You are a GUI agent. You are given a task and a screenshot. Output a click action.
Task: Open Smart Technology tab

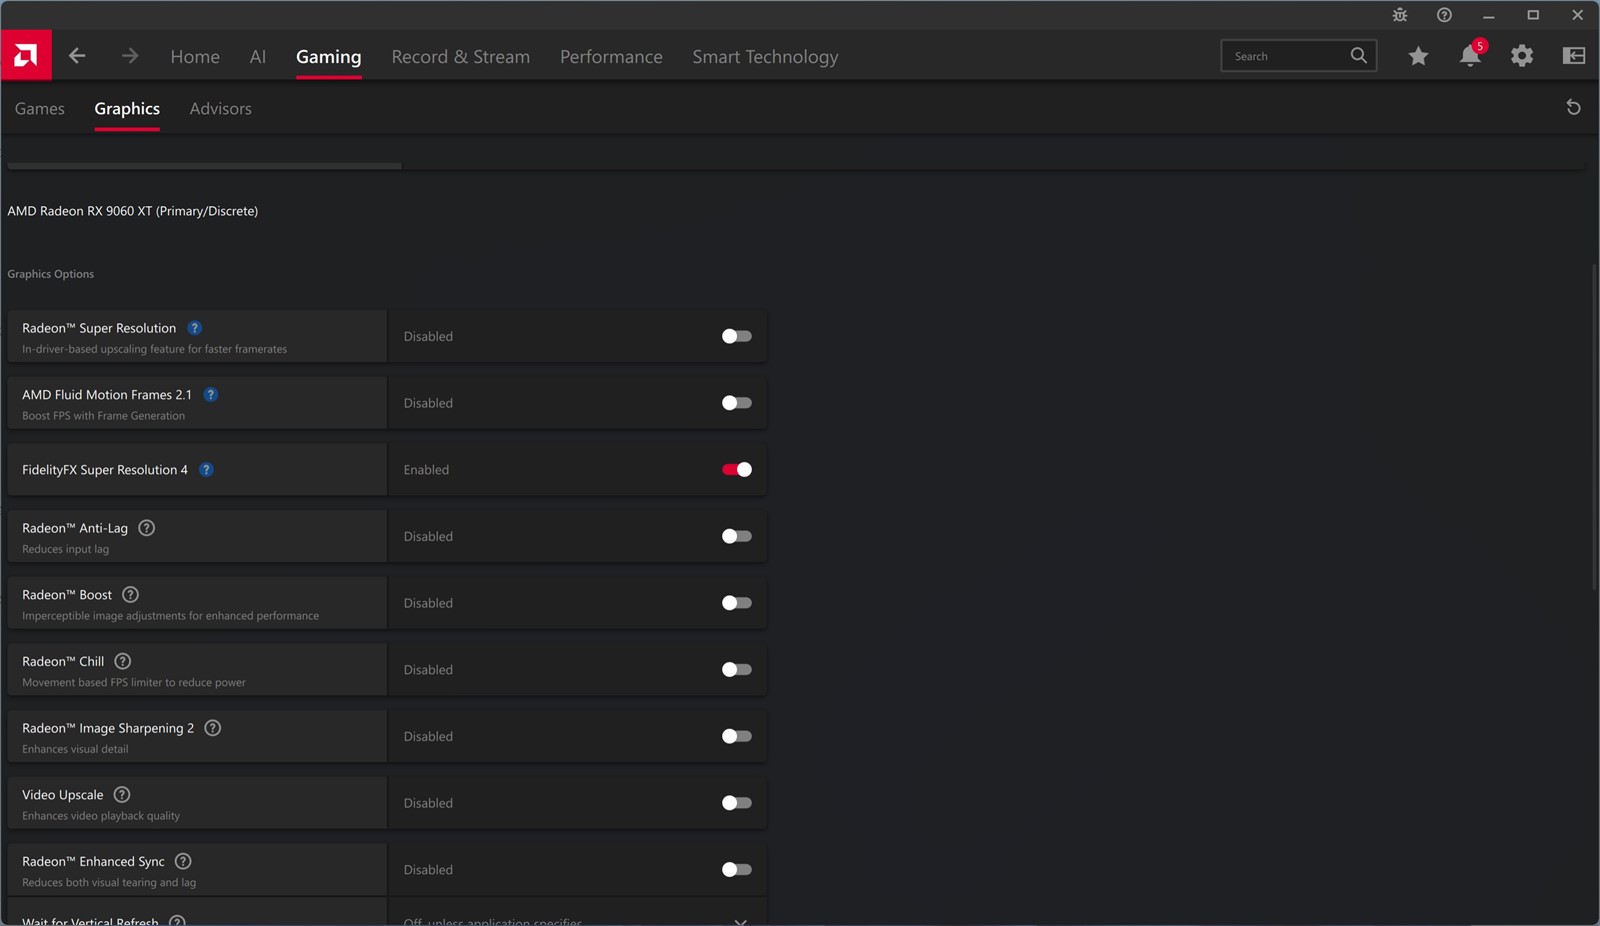pos(766,57)
